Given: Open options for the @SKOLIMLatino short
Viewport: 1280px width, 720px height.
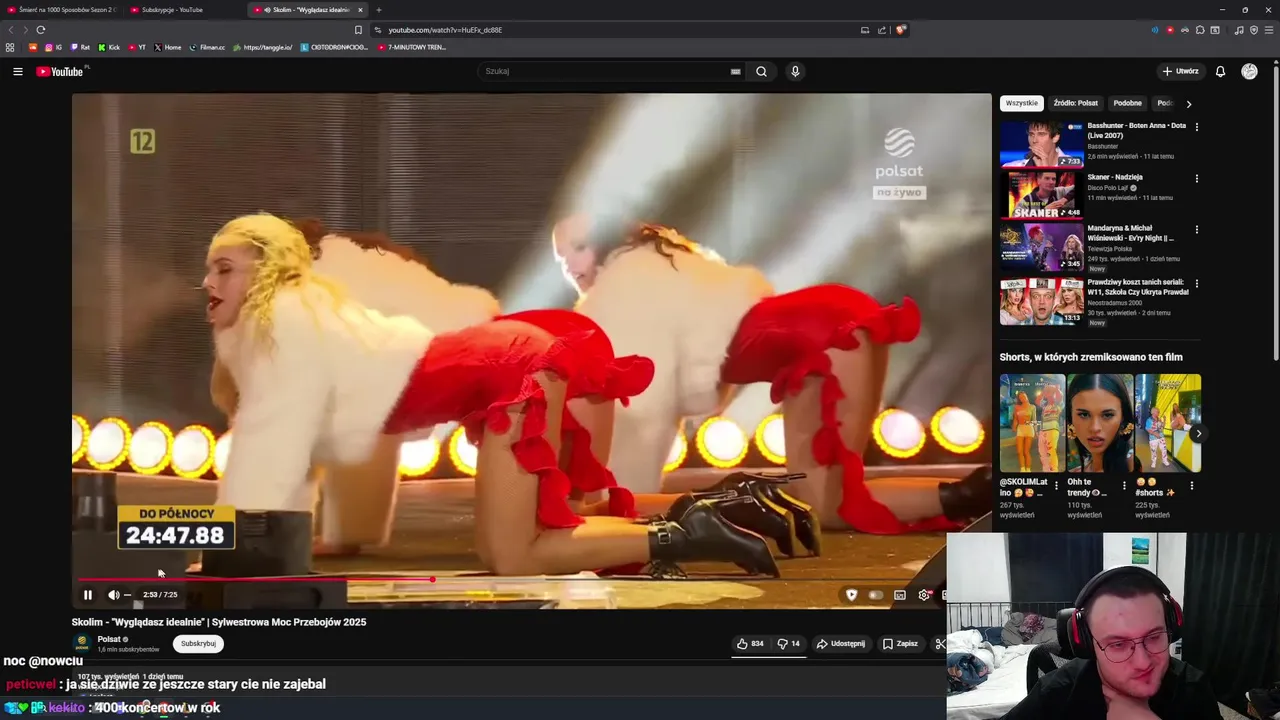Looking at the screenshot, I should coord(1056,485).
